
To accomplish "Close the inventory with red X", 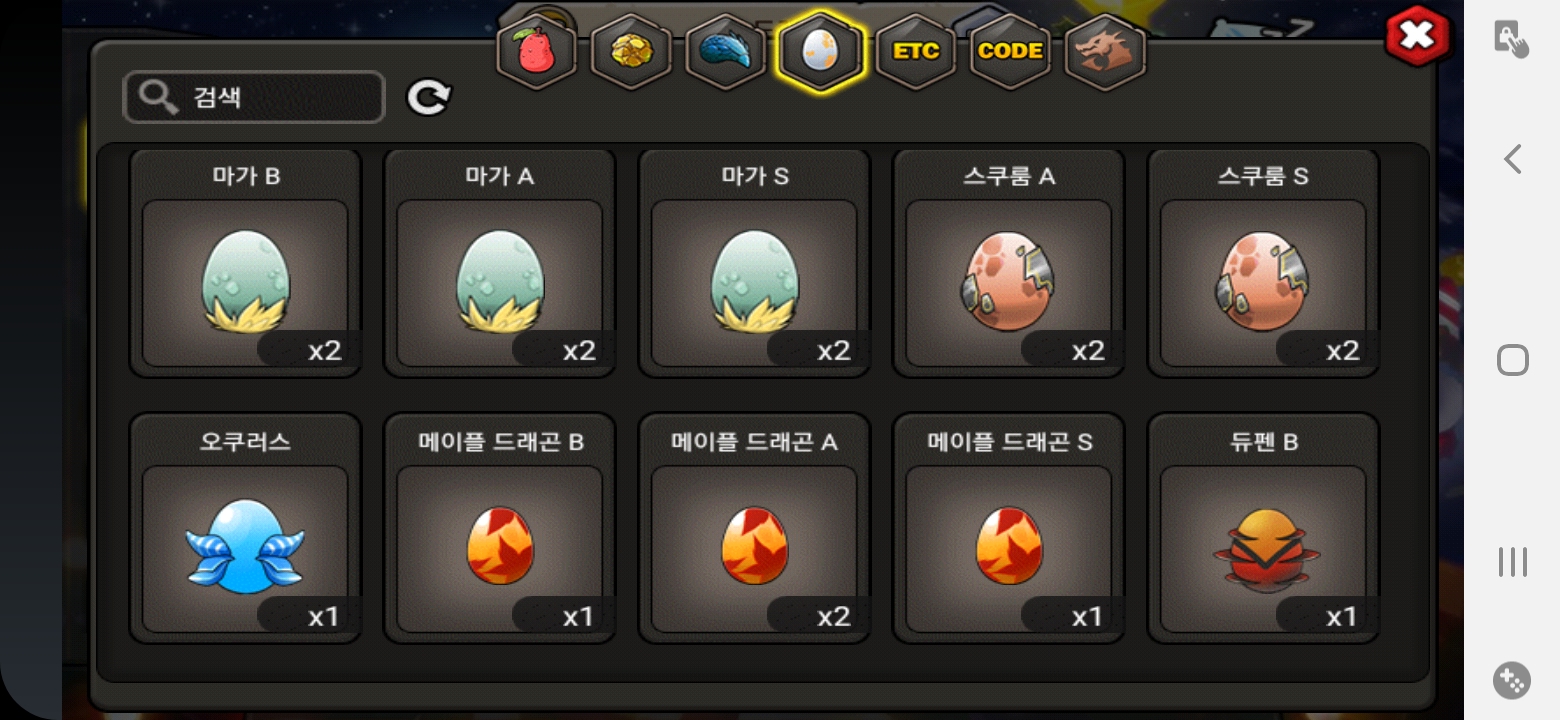I will 1417,37.
